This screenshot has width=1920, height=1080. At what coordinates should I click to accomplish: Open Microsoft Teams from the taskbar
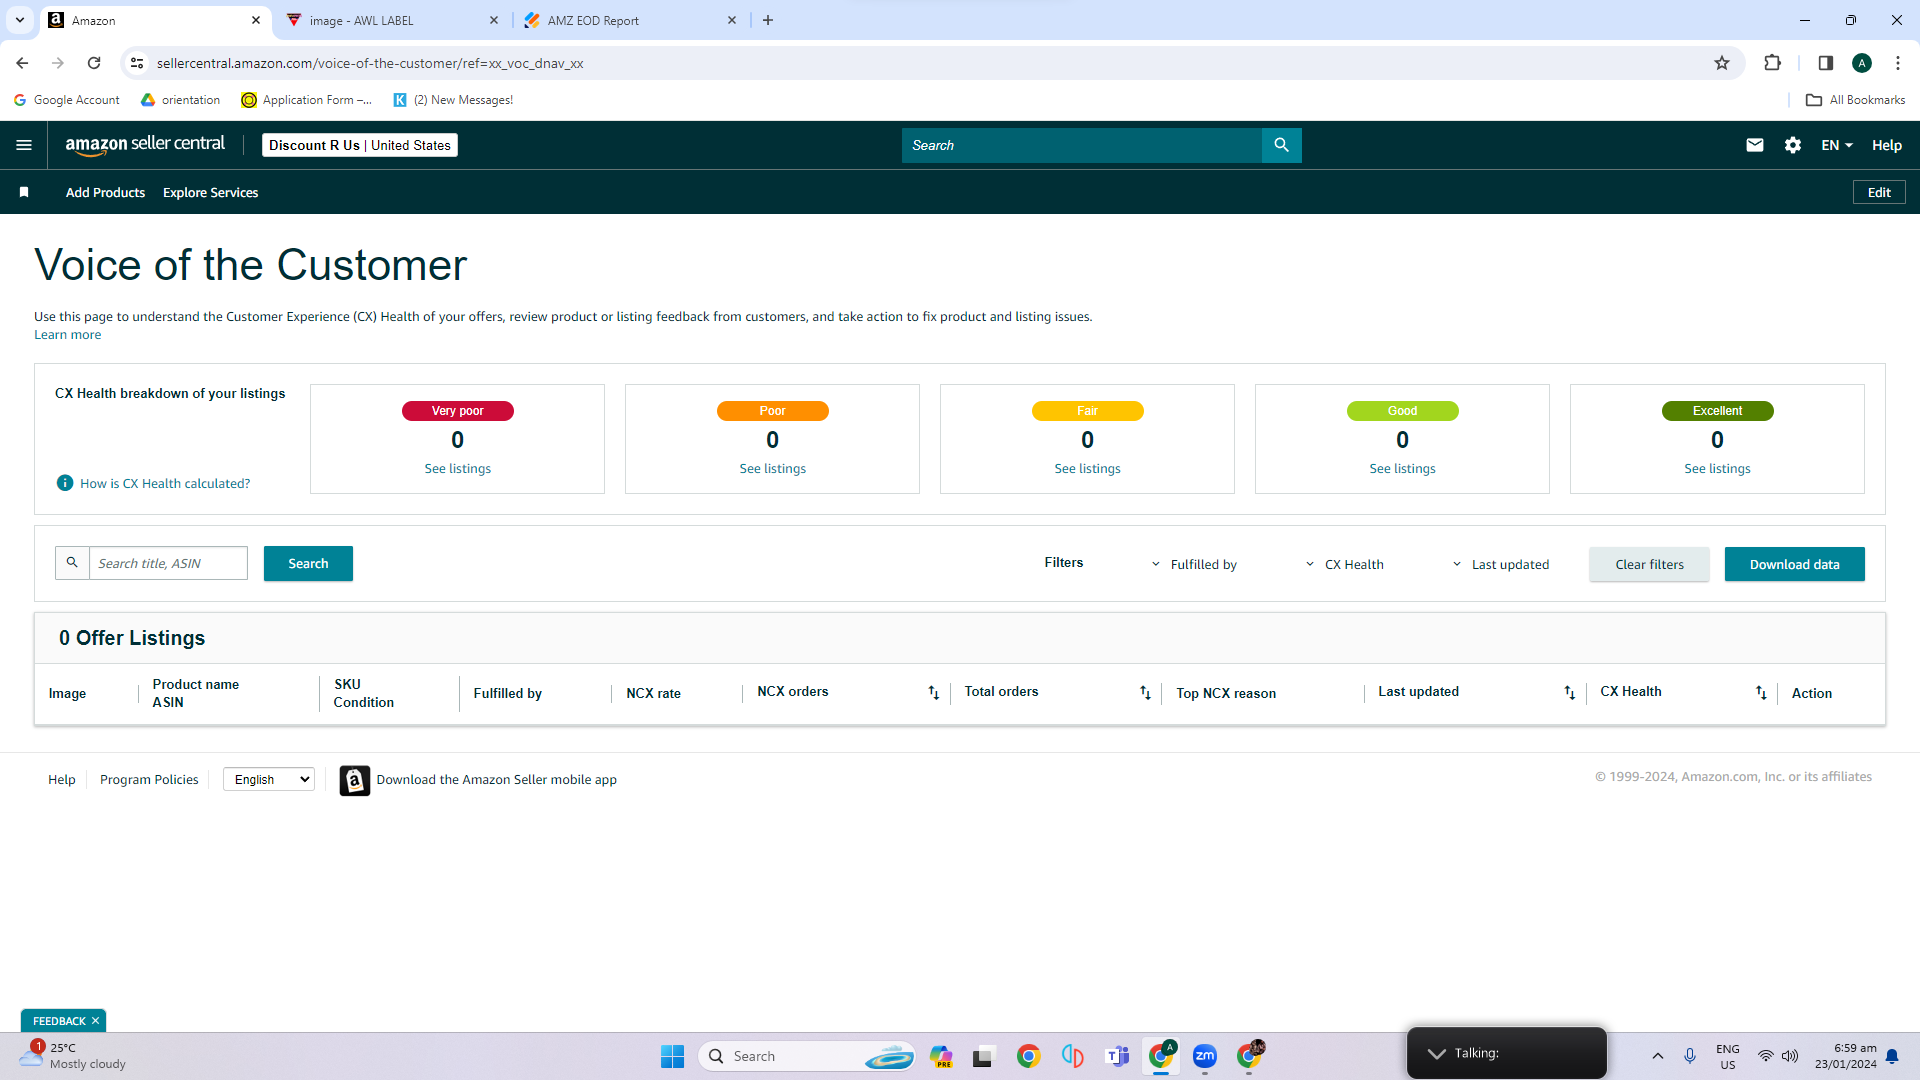coord(1117,1056)
